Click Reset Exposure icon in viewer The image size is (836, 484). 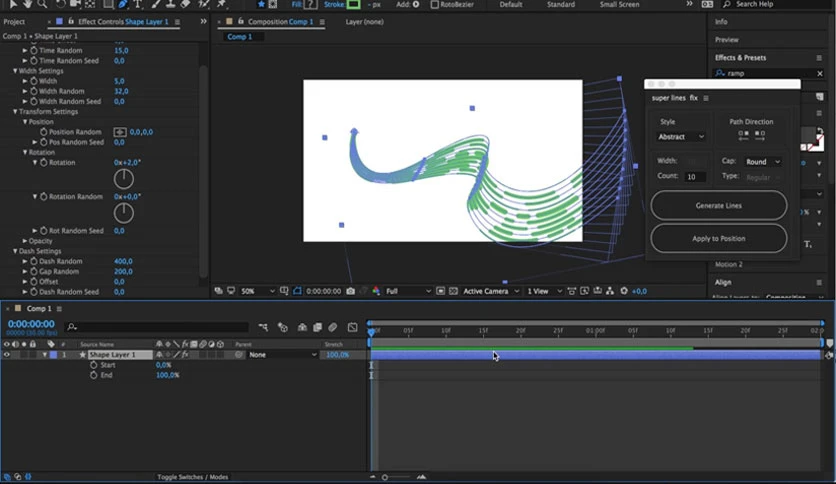[624, 291]
